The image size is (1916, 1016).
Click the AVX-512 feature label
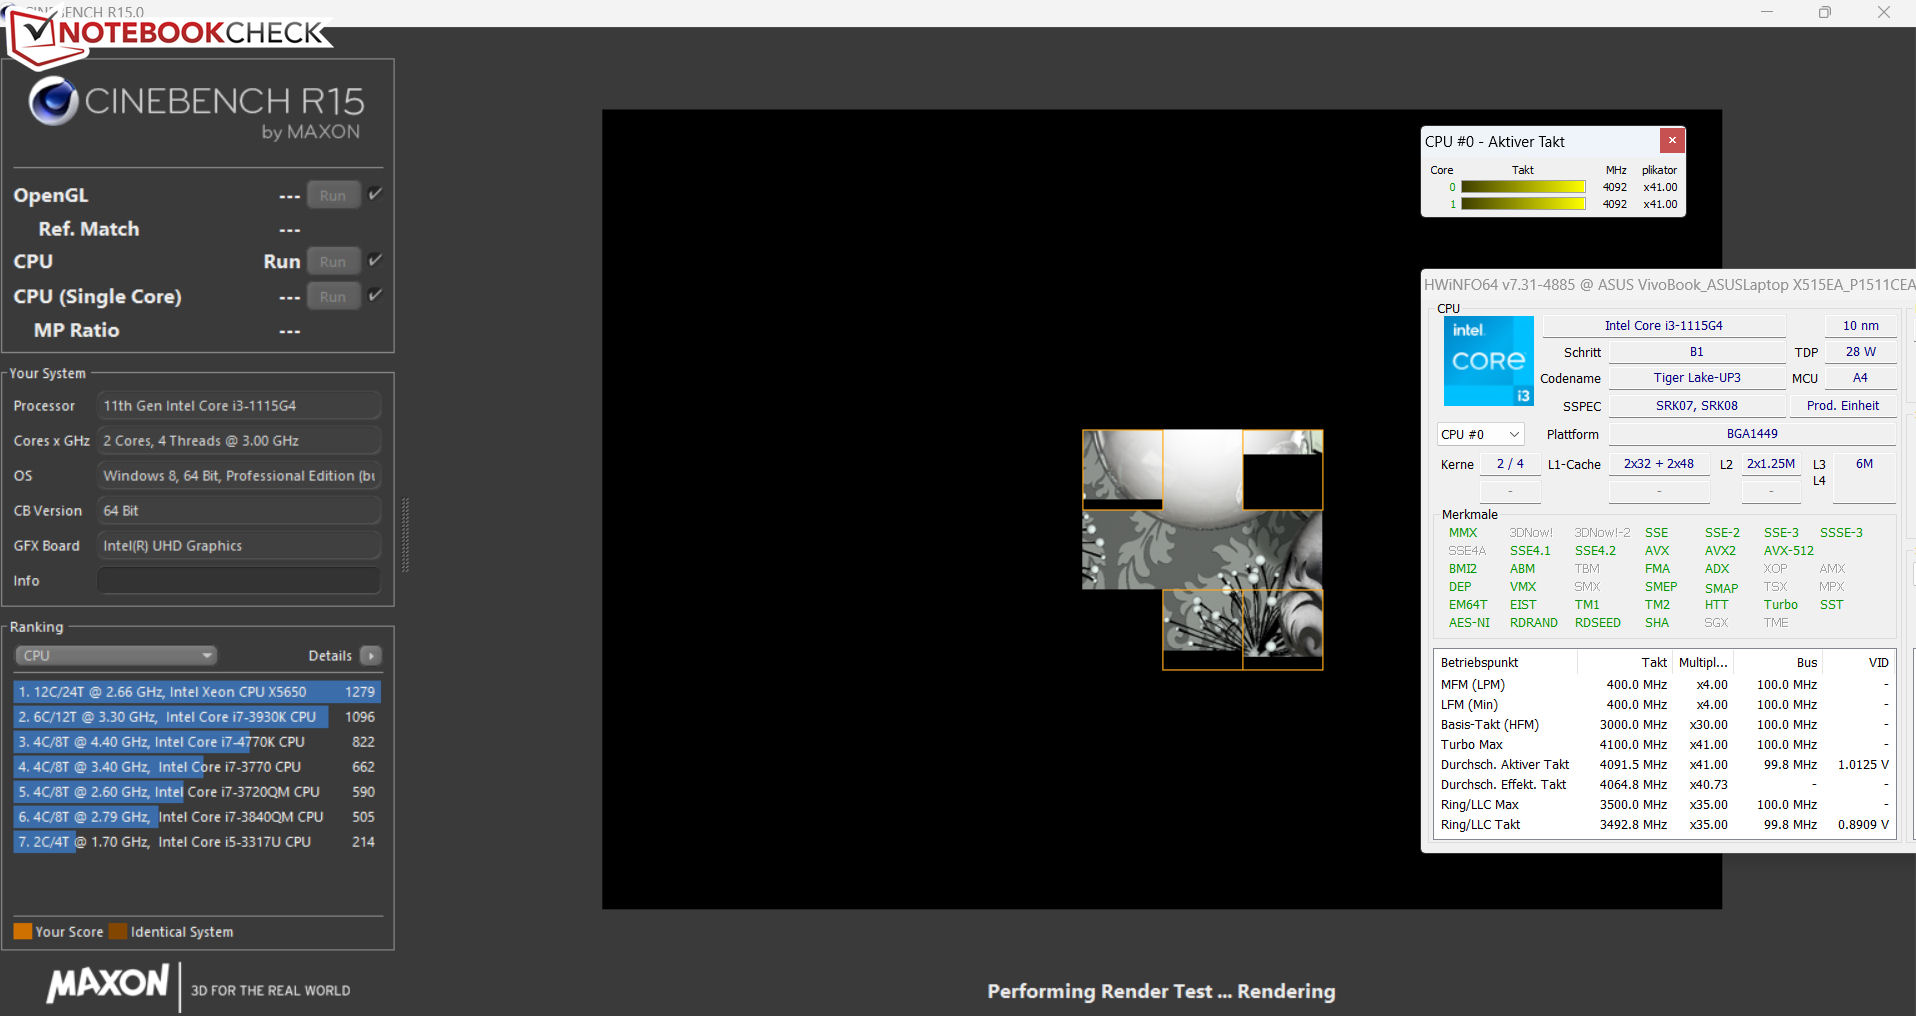pyautogui.click(x=1789, y=551)
